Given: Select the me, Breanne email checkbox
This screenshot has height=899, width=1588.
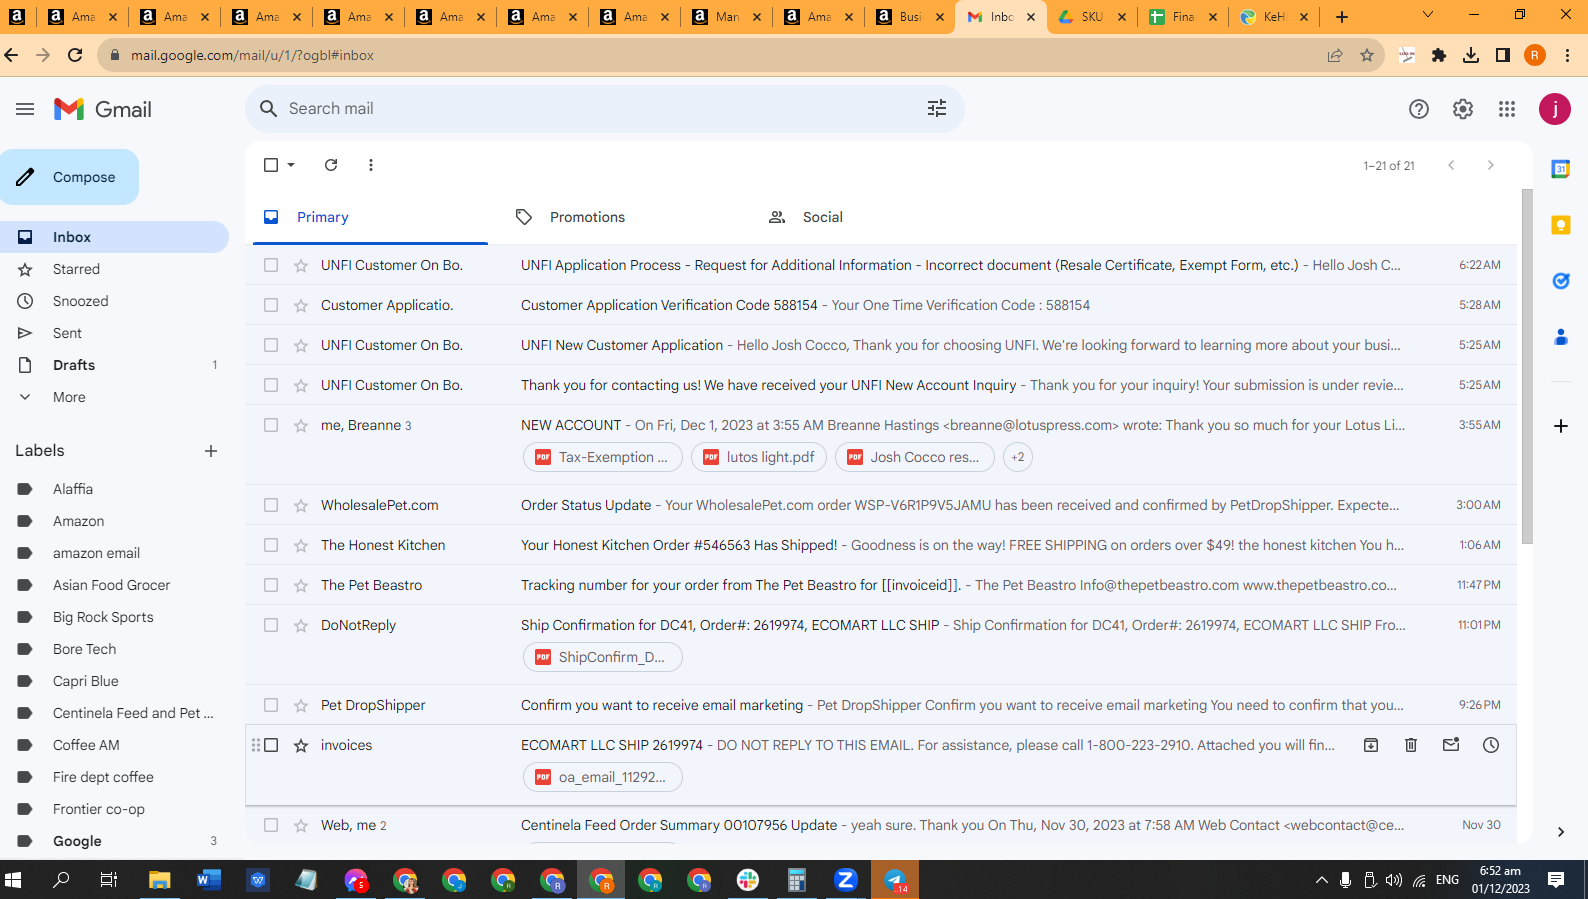Looking at the screenshot, I should tap(271, 425).
